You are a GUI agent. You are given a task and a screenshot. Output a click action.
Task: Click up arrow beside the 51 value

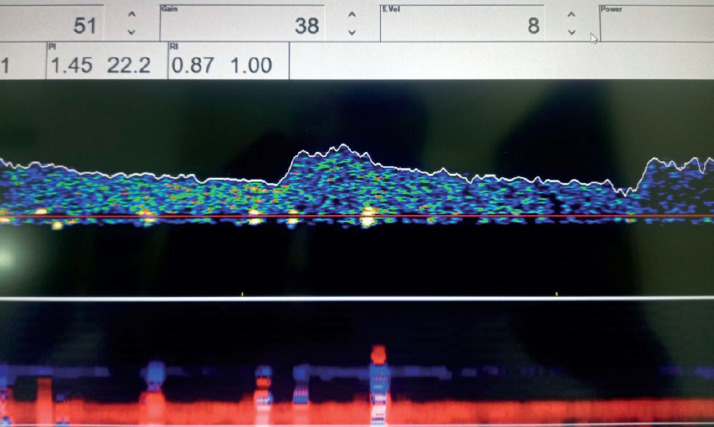(x=131, y=14)
